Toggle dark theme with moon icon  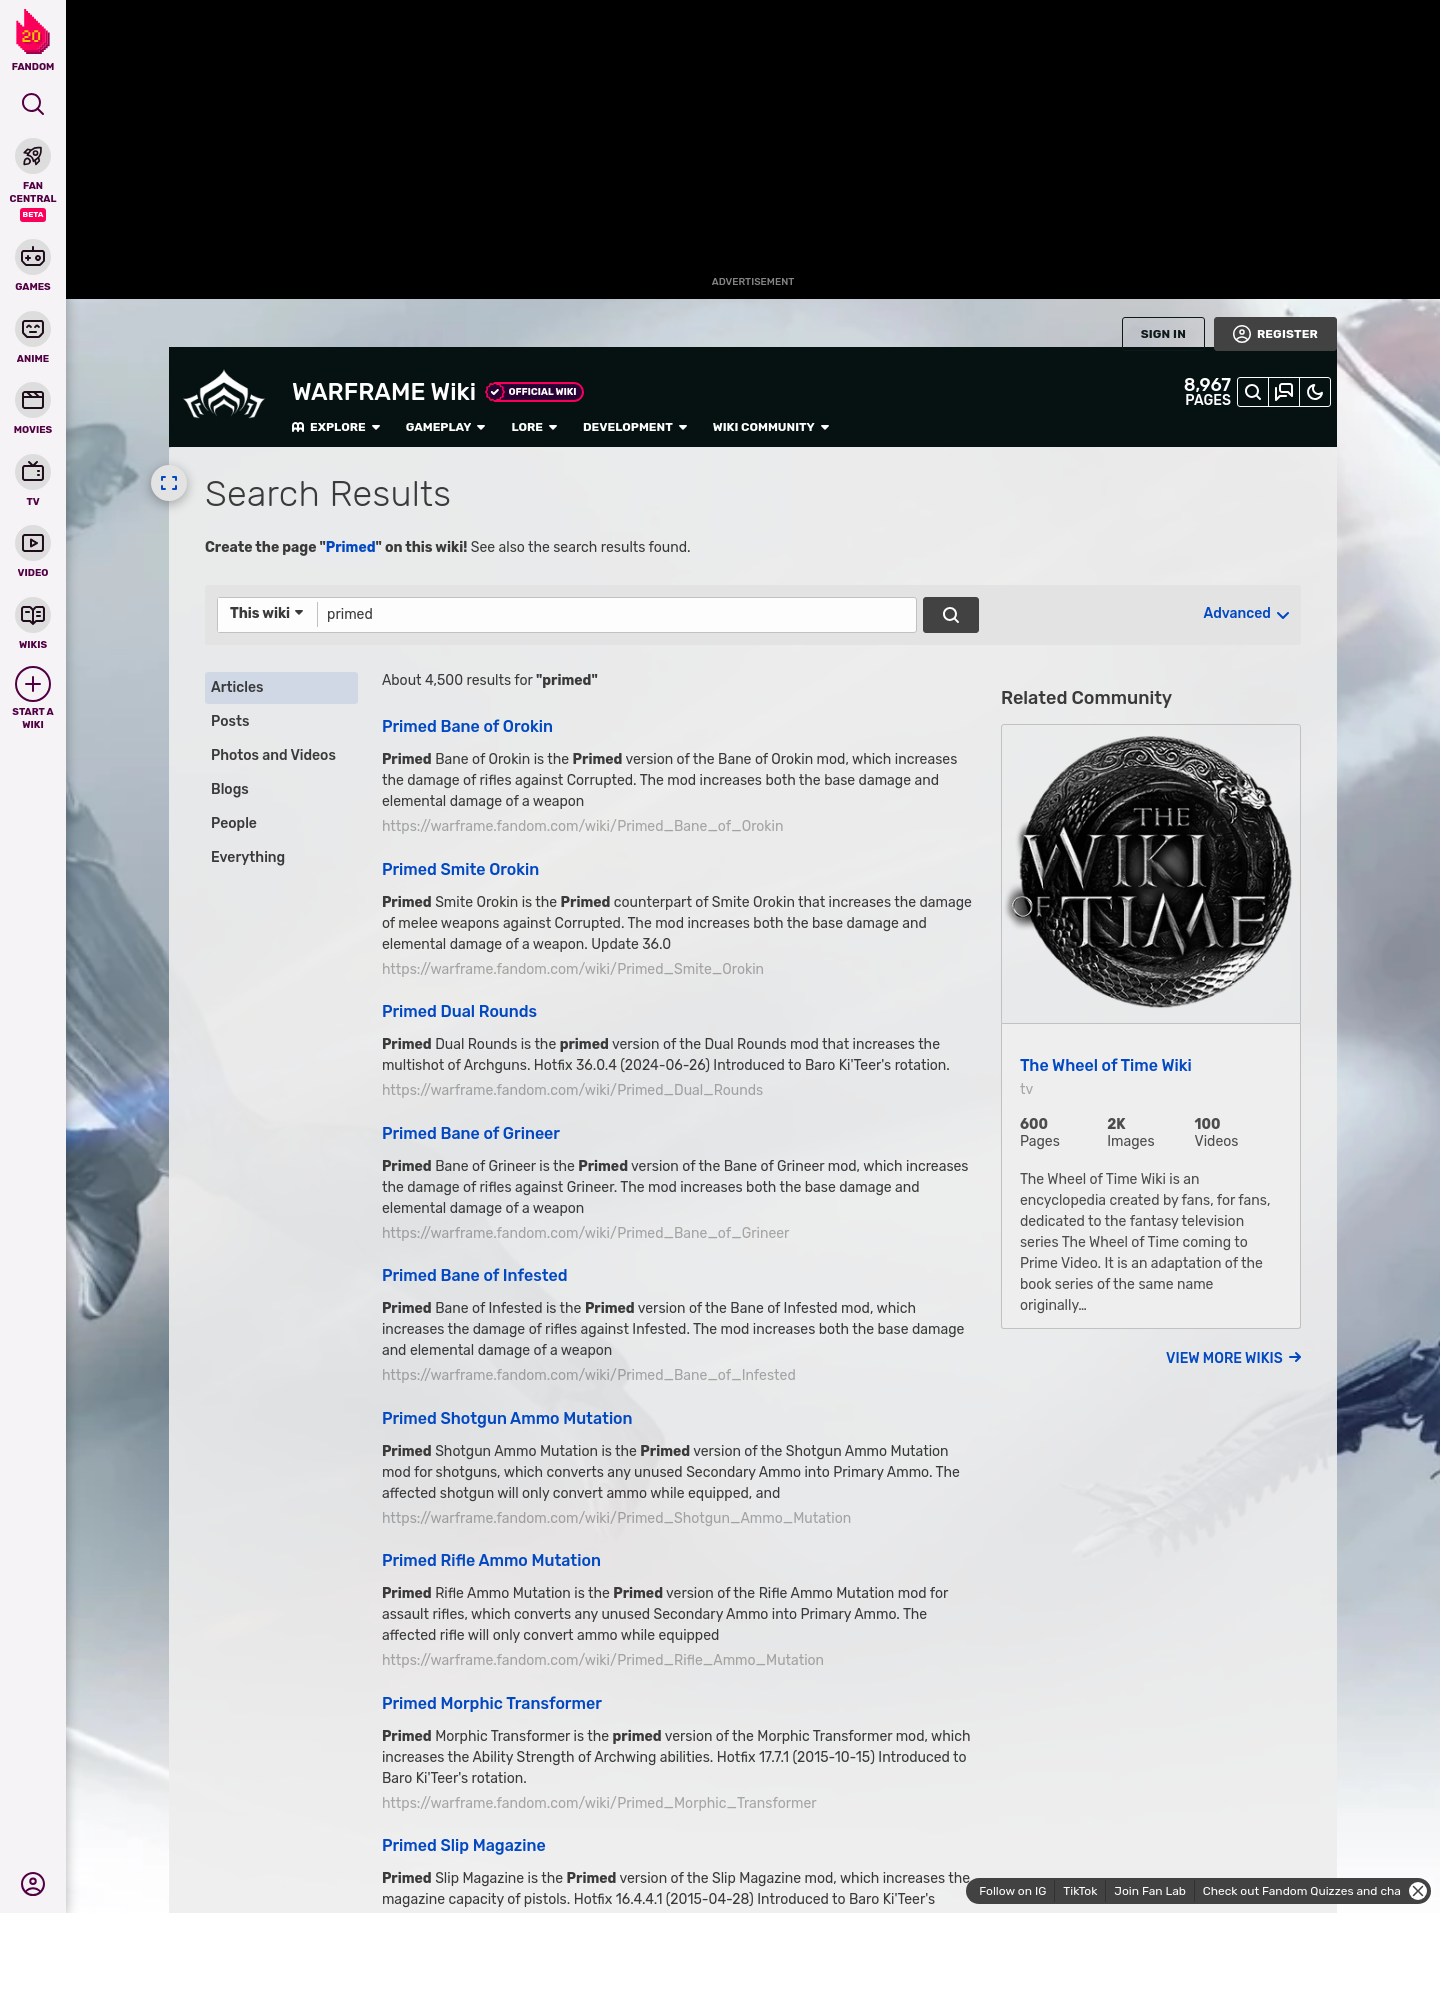point(1315,392)
